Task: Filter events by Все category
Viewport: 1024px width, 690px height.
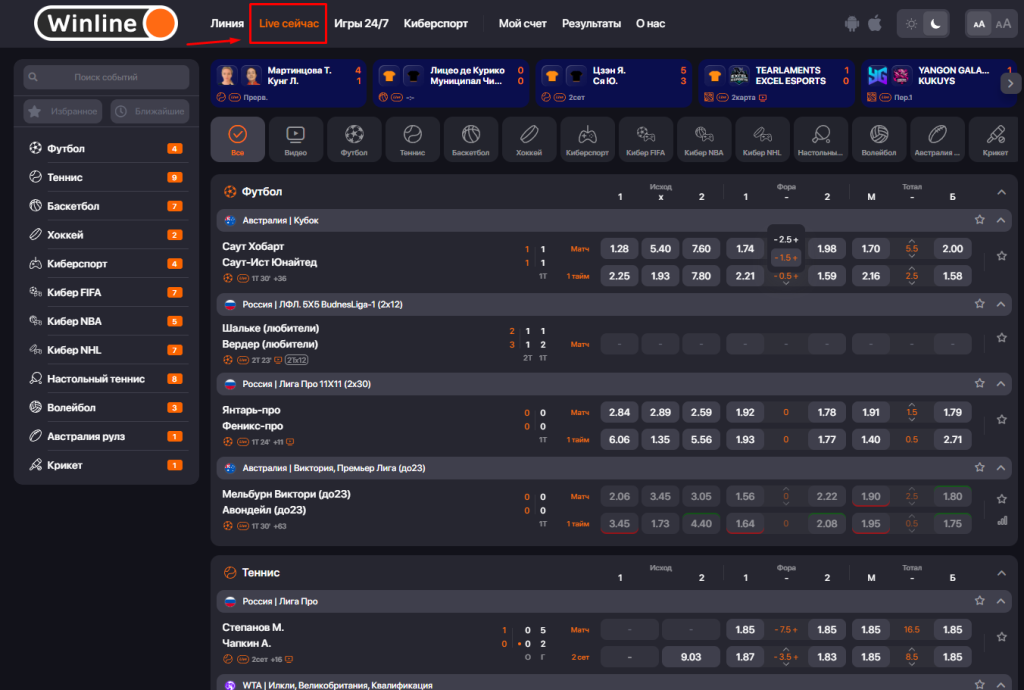Action: [238, 140]
